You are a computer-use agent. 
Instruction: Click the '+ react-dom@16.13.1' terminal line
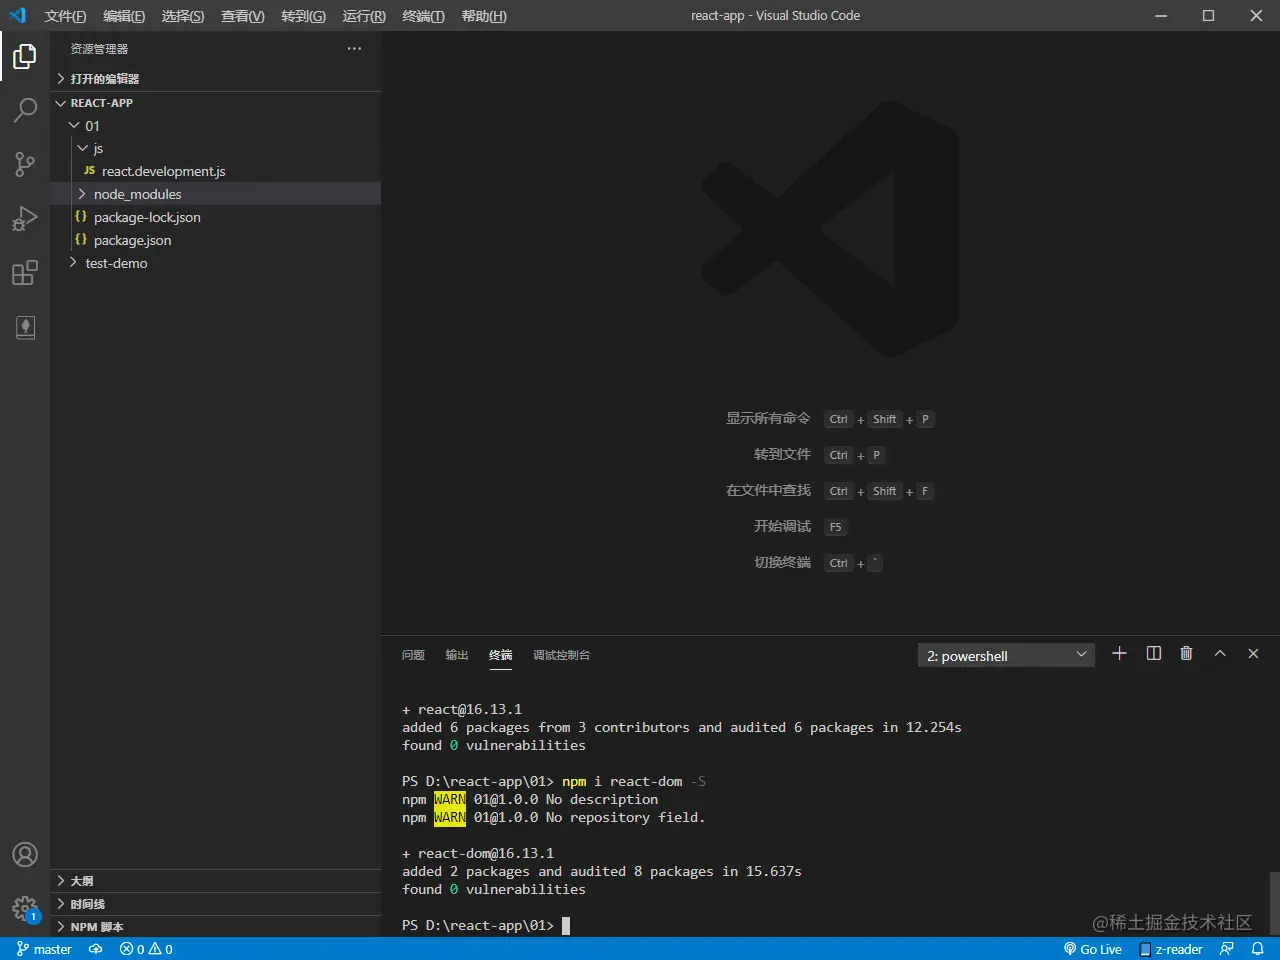click(x=478, y=854)
